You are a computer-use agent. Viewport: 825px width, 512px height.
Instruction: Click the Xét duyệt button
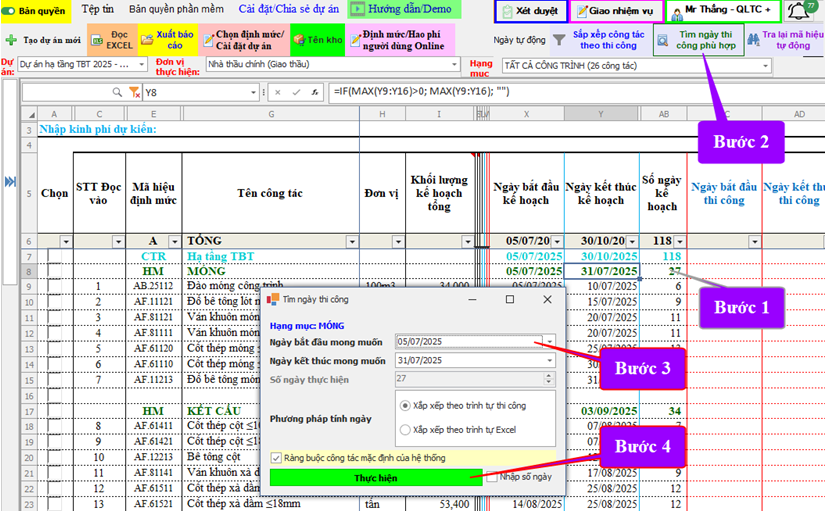pyautogui.click(x=530, y=11)
